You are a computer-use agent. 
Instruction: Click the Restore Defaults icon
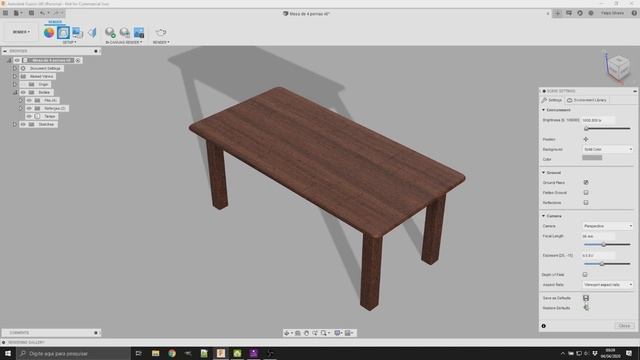tap(586, 308)
